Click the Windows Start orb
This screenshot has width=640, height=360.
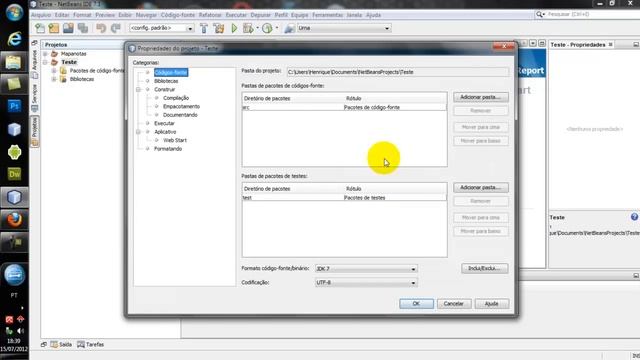pyautogui.click(x=14, y=13)
